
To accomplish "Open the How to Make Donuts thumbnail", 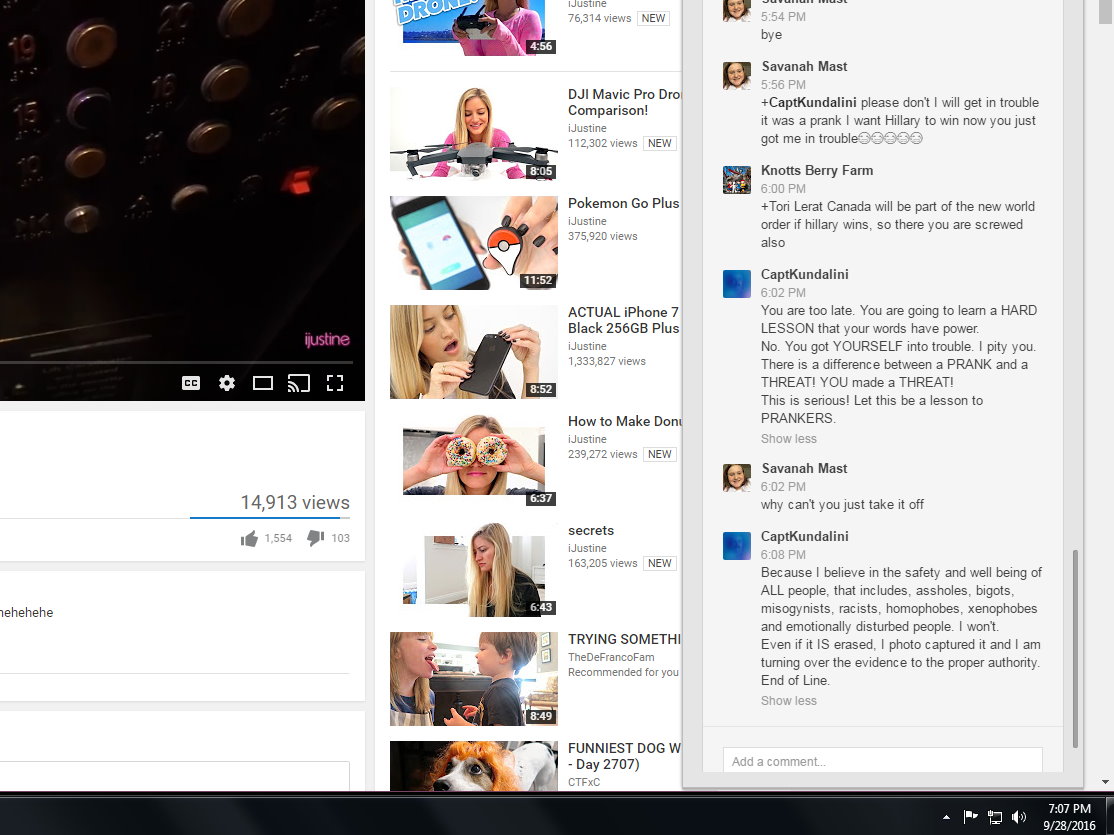I will (x=474, y=455).
